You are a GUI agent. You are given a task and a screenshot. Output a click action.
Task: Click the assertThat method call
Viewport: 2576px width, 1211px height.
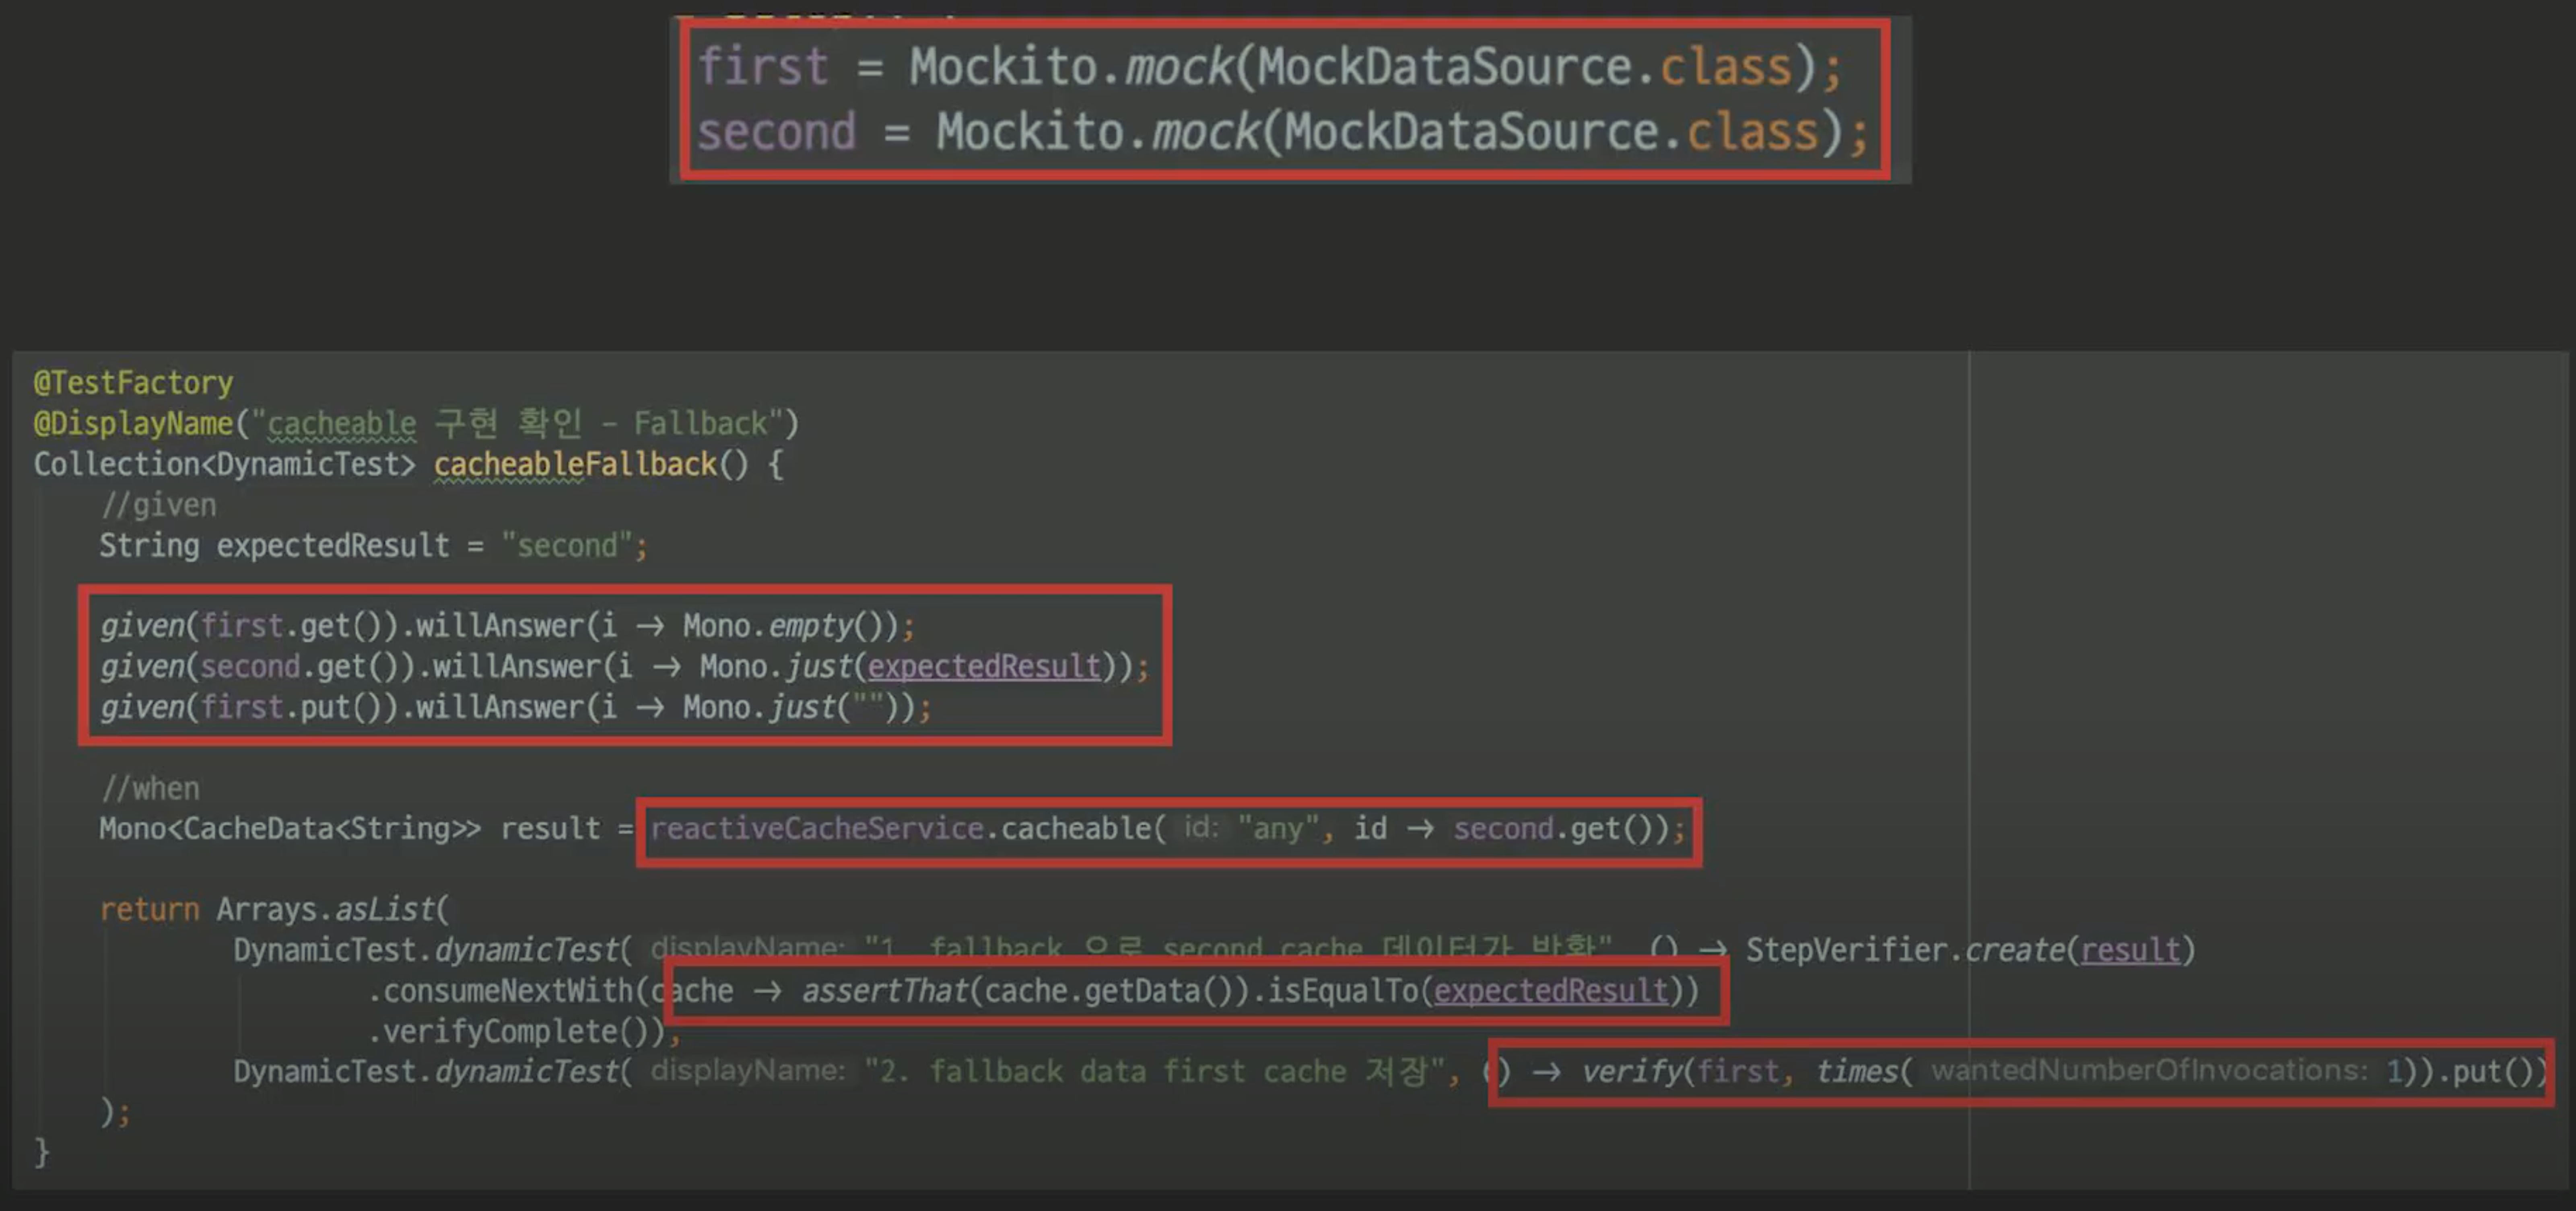pos(884,991)
